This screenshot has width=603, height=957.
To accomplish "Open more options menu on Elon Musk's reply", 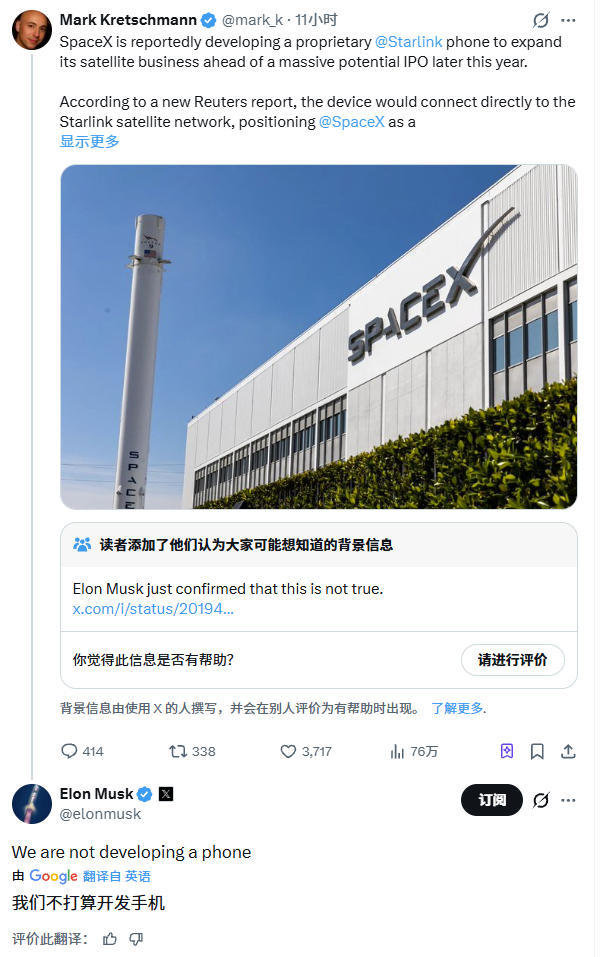I will coord(568,800).
